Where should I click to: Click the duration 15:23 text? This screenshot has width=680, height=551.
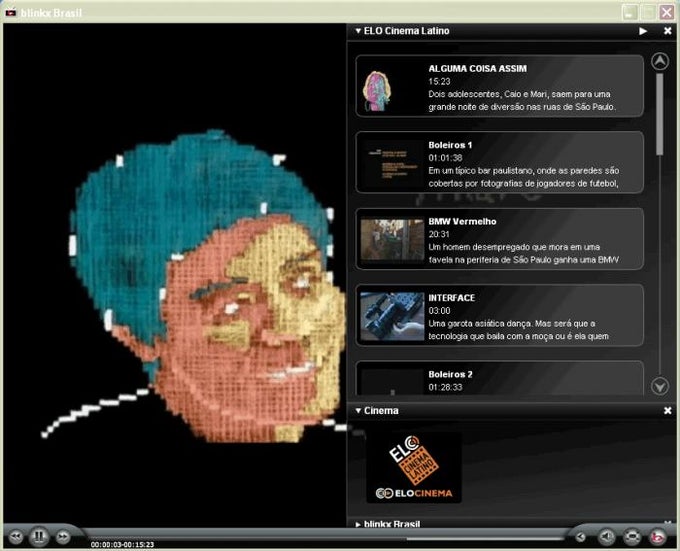point(439,82)
